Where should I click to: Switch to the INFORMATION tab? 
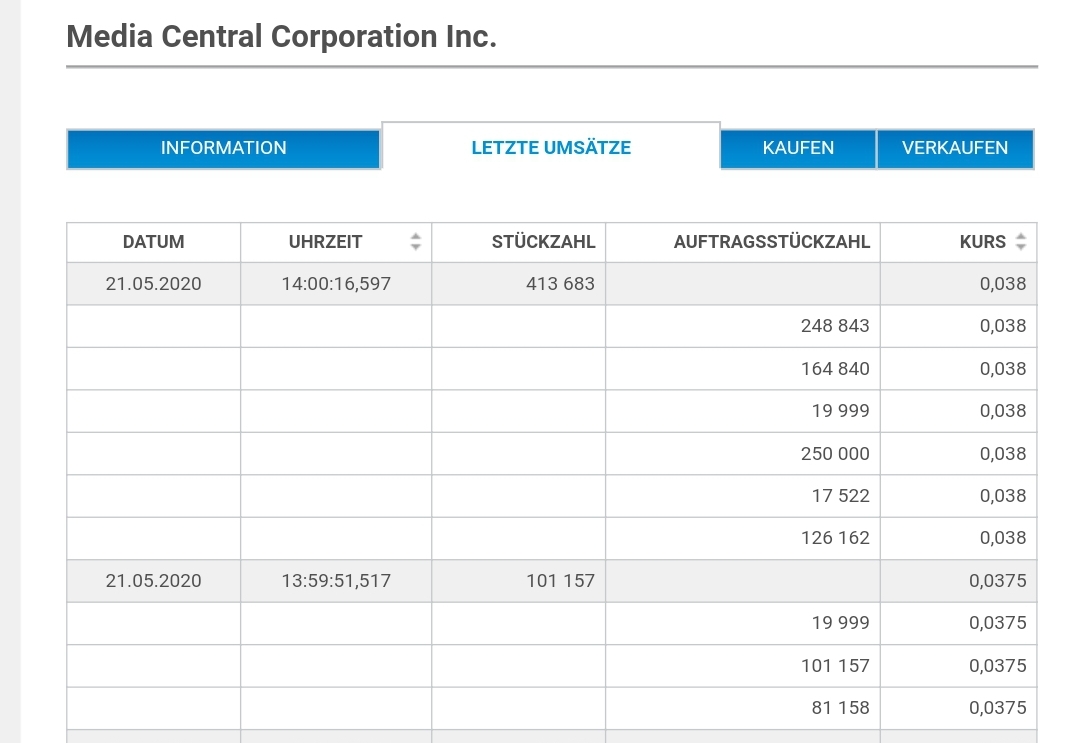pyautogui.click(x=223, y=148)
